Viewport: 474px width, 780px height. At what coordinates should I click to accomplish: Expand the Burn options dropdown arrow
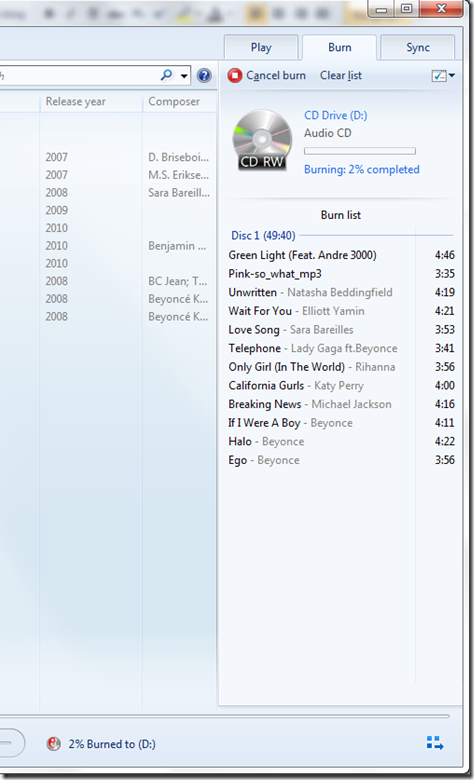pos(452,76)
